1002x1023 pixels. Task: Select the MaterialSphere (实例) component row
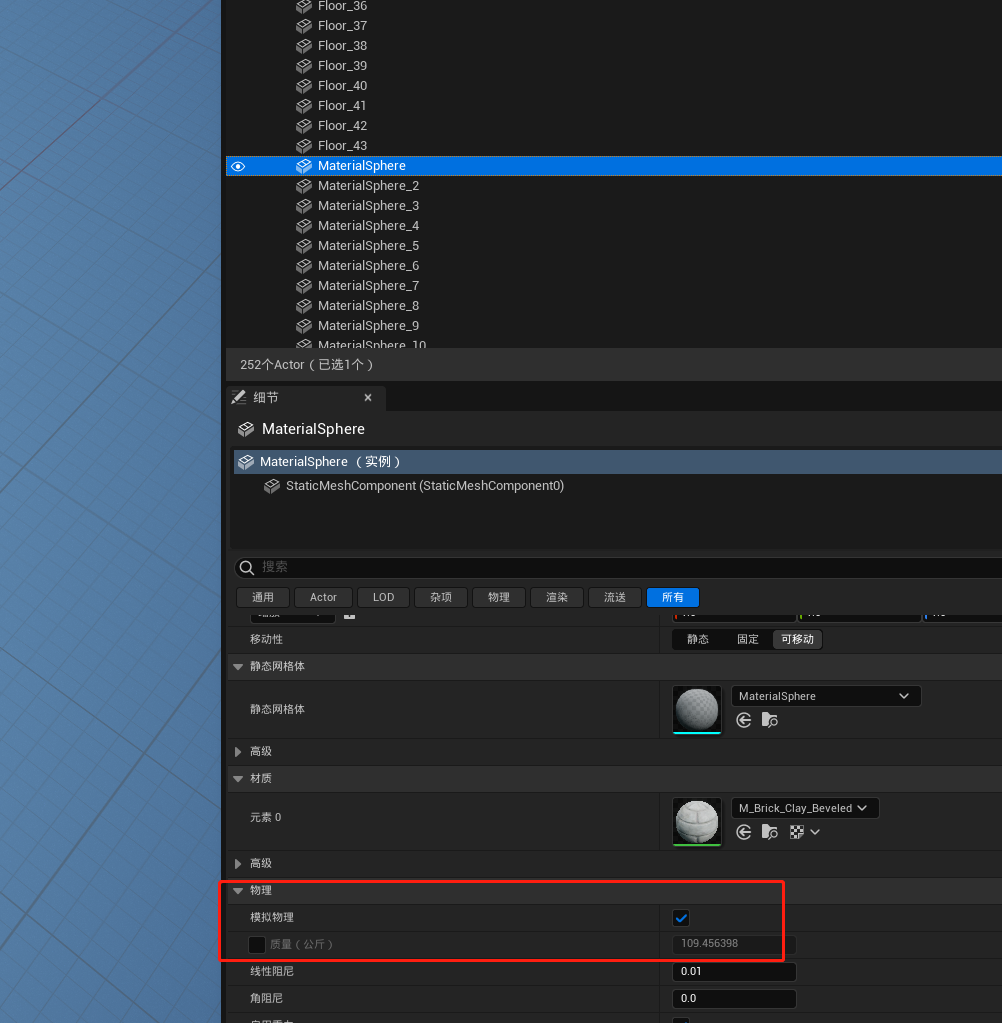point(618,462)
